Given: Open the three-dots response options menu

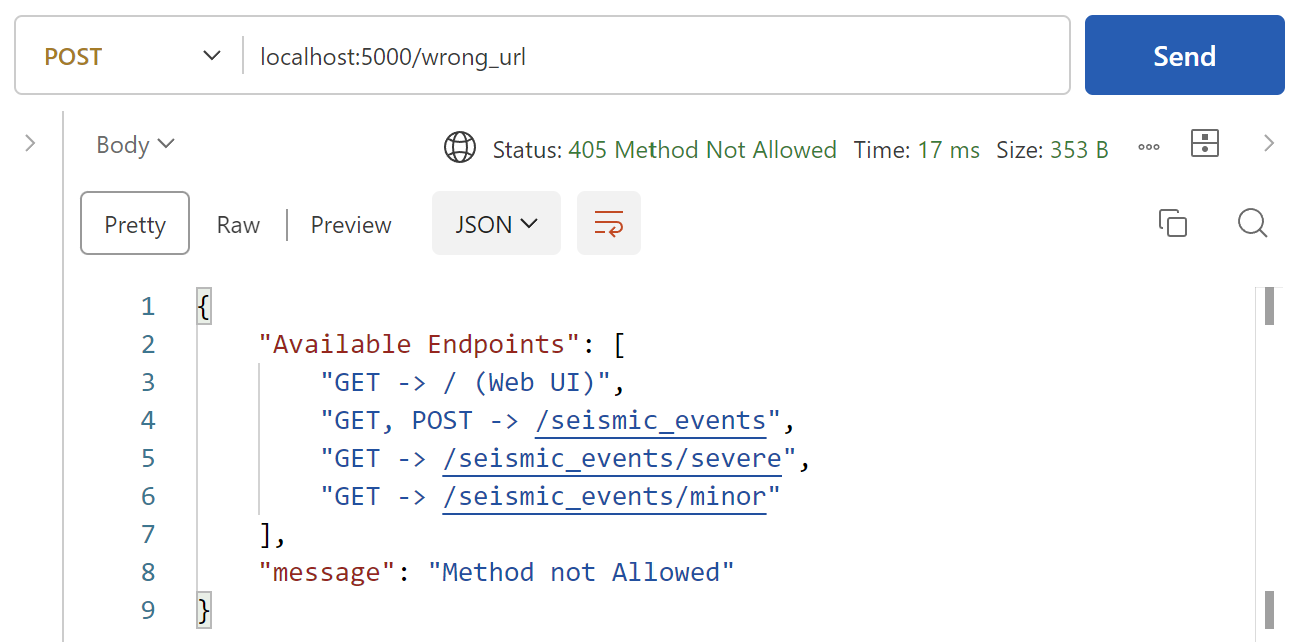Looking at the screenshot, I should (x=1149, y=148).
